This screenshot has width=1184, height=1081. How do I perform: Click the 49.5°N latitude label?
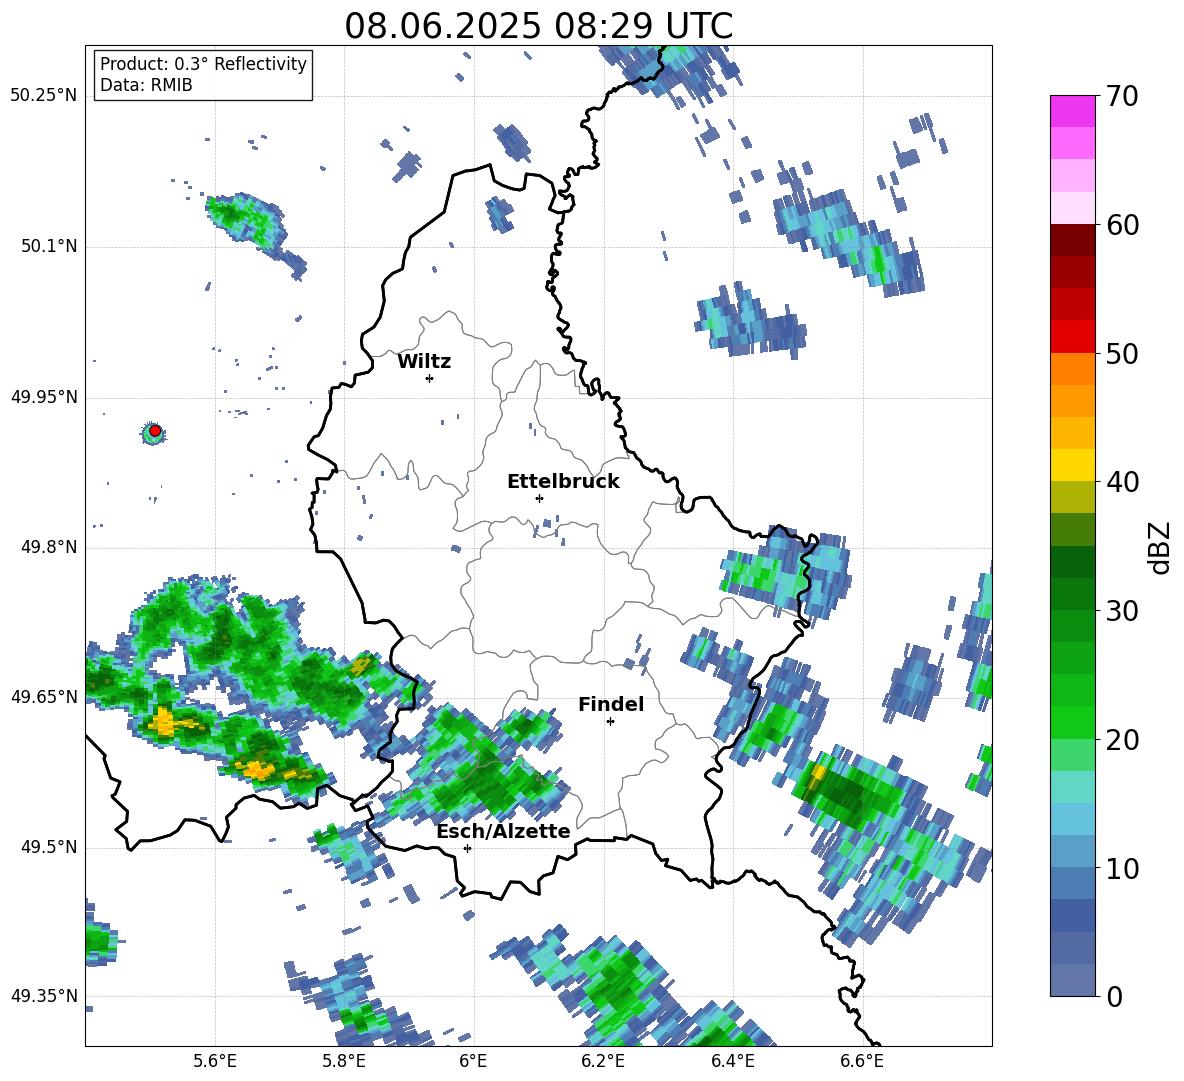click(48, 847)
